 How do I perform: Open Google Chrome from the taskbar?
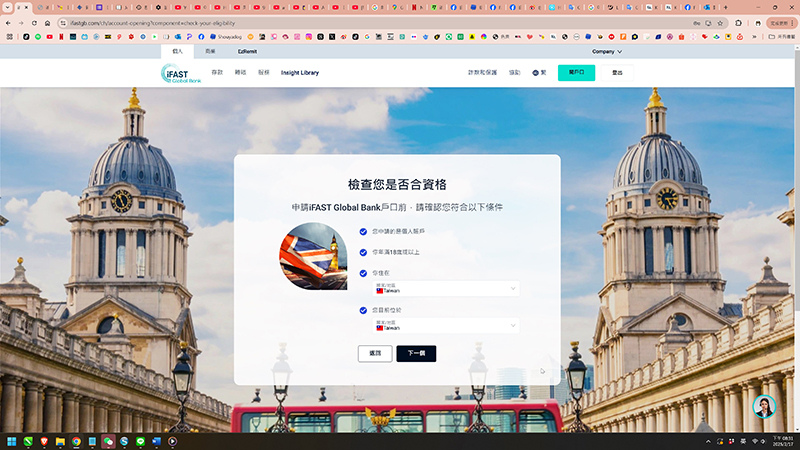76,441
